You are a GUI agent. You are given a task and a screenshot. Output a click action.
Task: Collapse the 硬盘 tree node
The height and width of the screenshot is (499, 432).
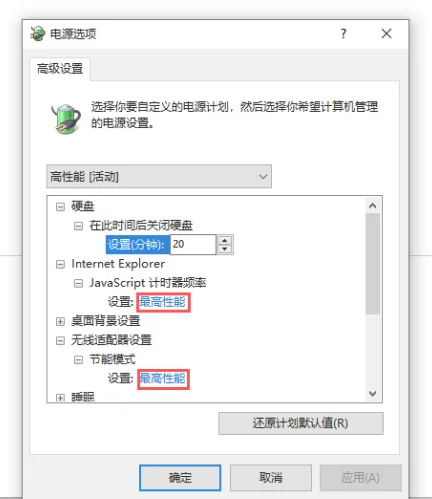(x=60, y=207)
